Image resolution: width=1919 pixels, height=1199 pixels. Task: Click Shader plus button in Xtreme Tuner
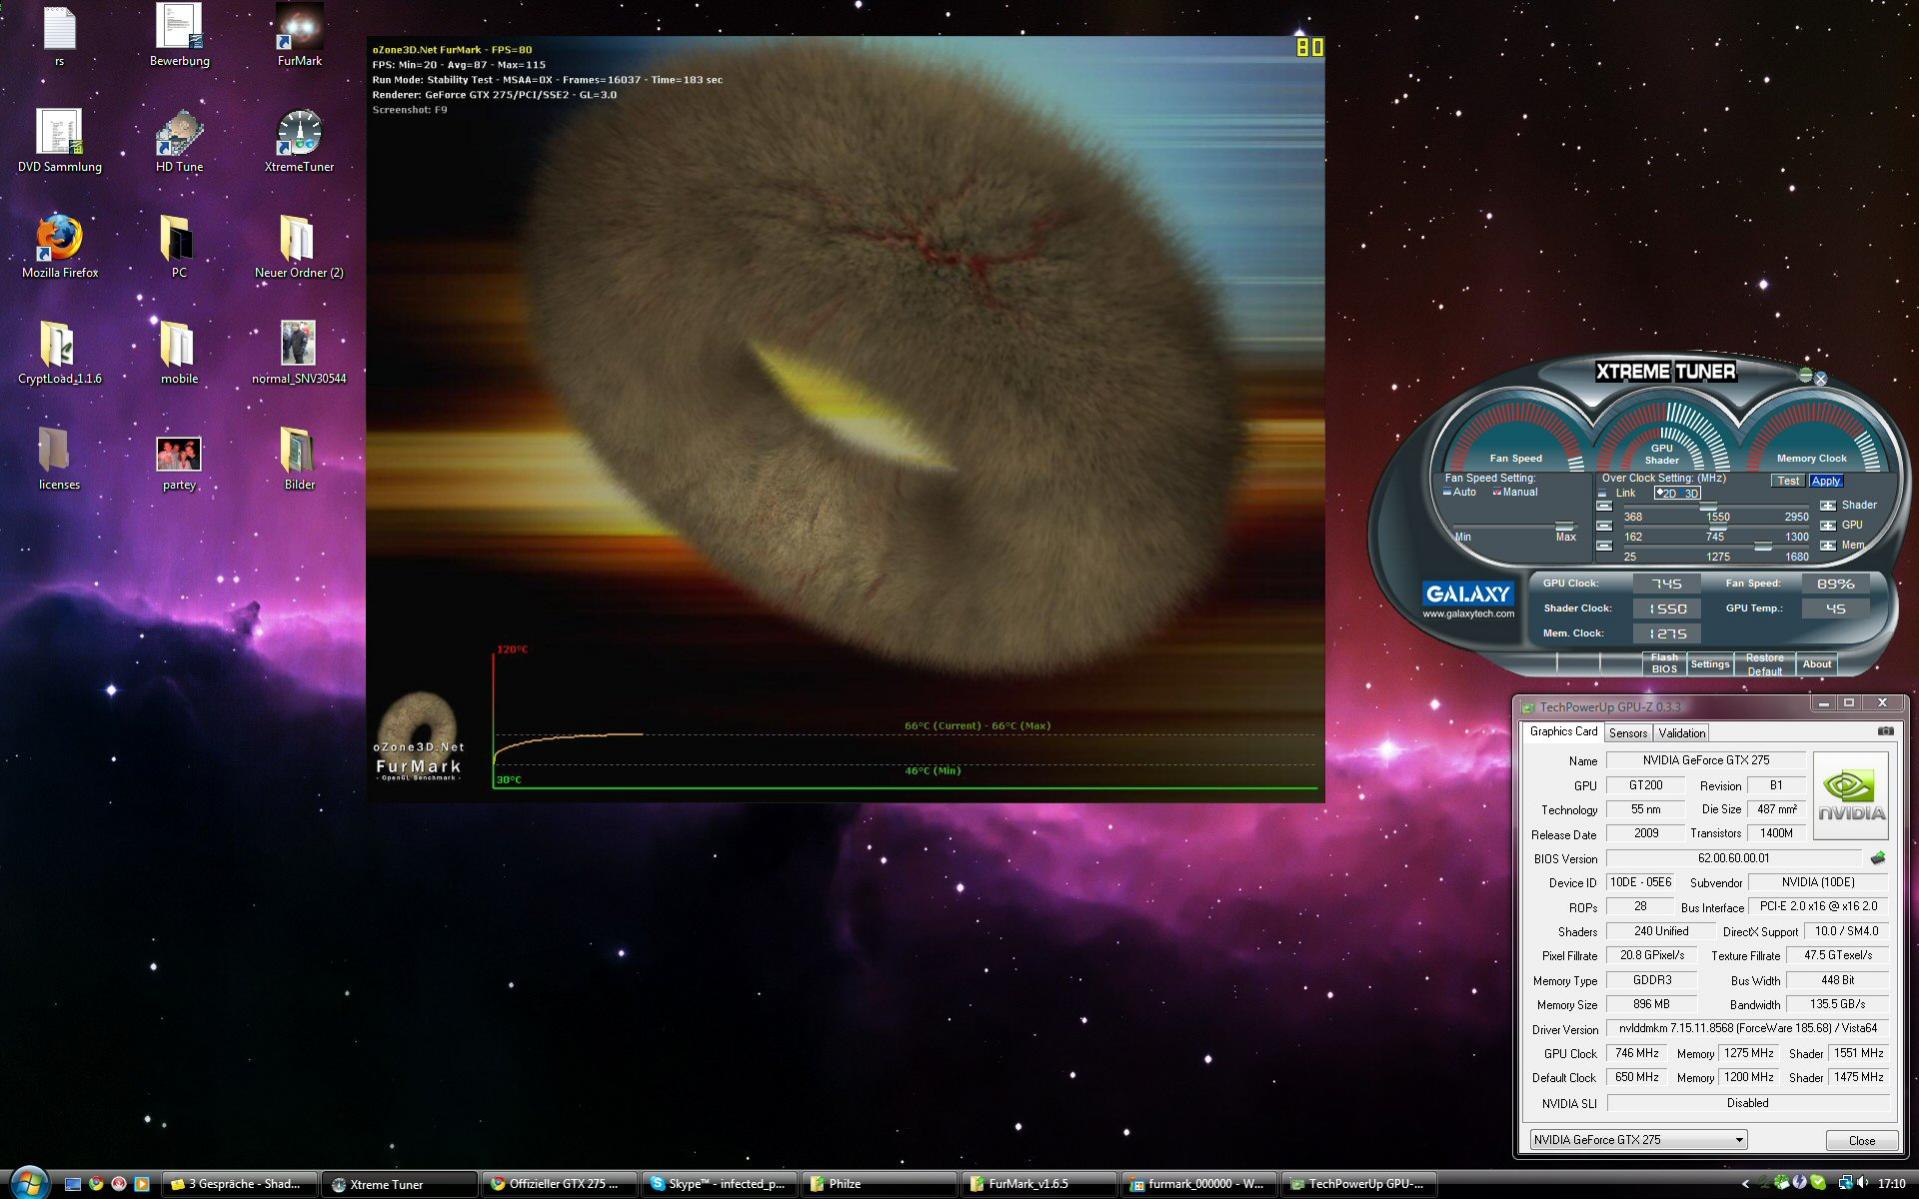1828,506
